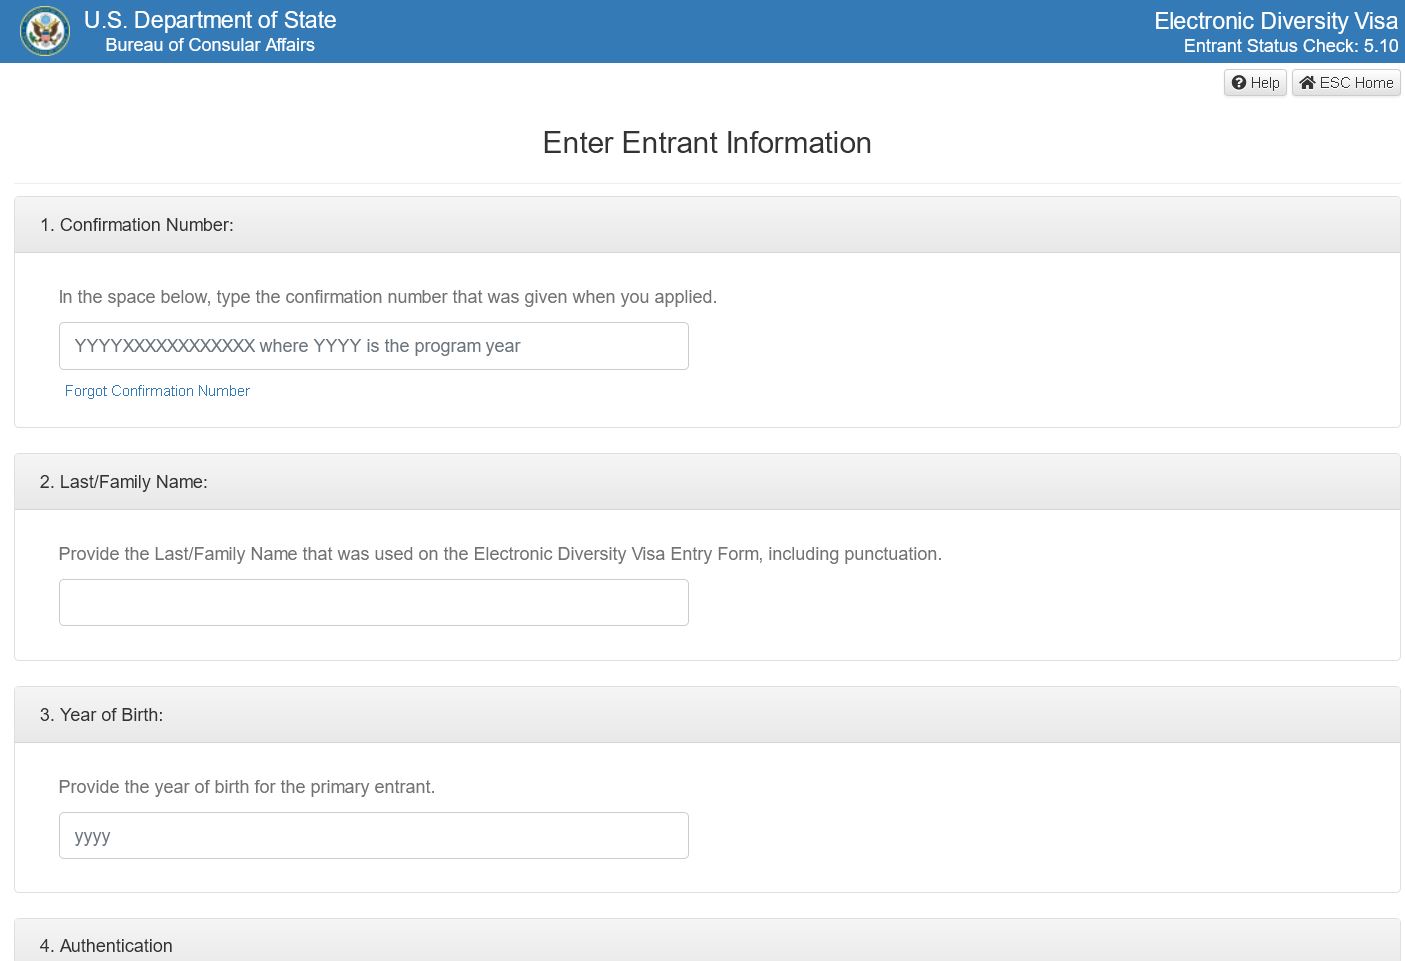Click into the Last/Family Name input box
The width and height of the screenshot is (1405, 961).
point(373,603)
